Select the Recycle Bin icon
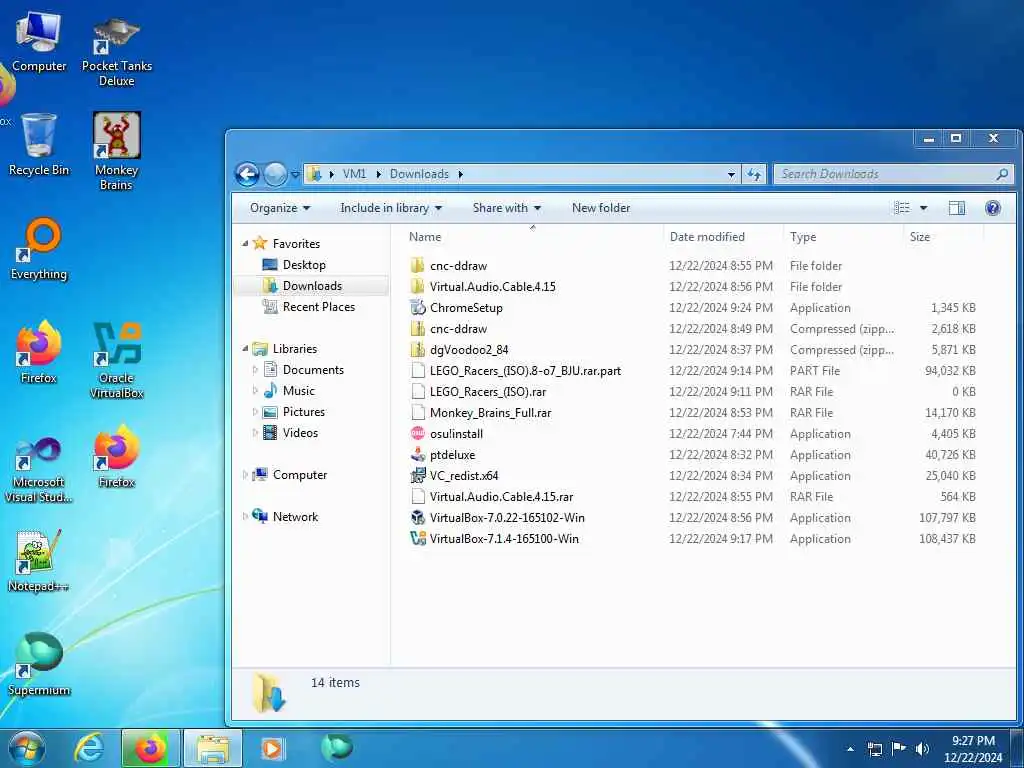This screenshot has height=768, width=1024. (39, 144)
